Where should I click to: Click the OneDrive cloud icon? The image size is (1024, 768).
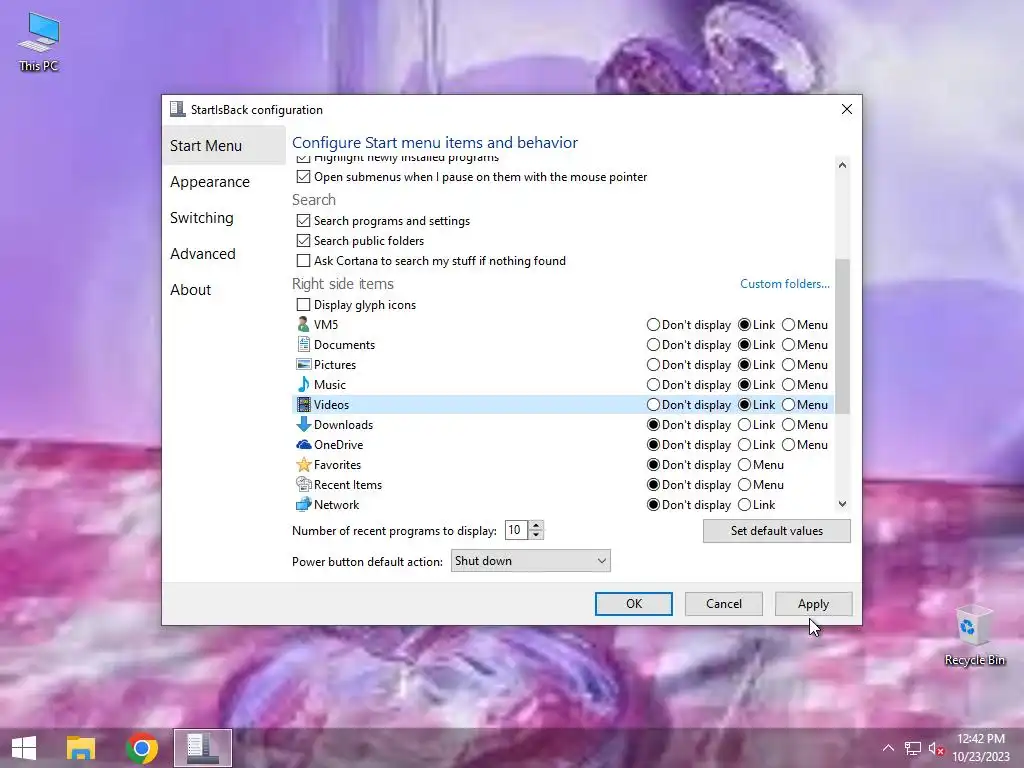[x=303, y=445]
